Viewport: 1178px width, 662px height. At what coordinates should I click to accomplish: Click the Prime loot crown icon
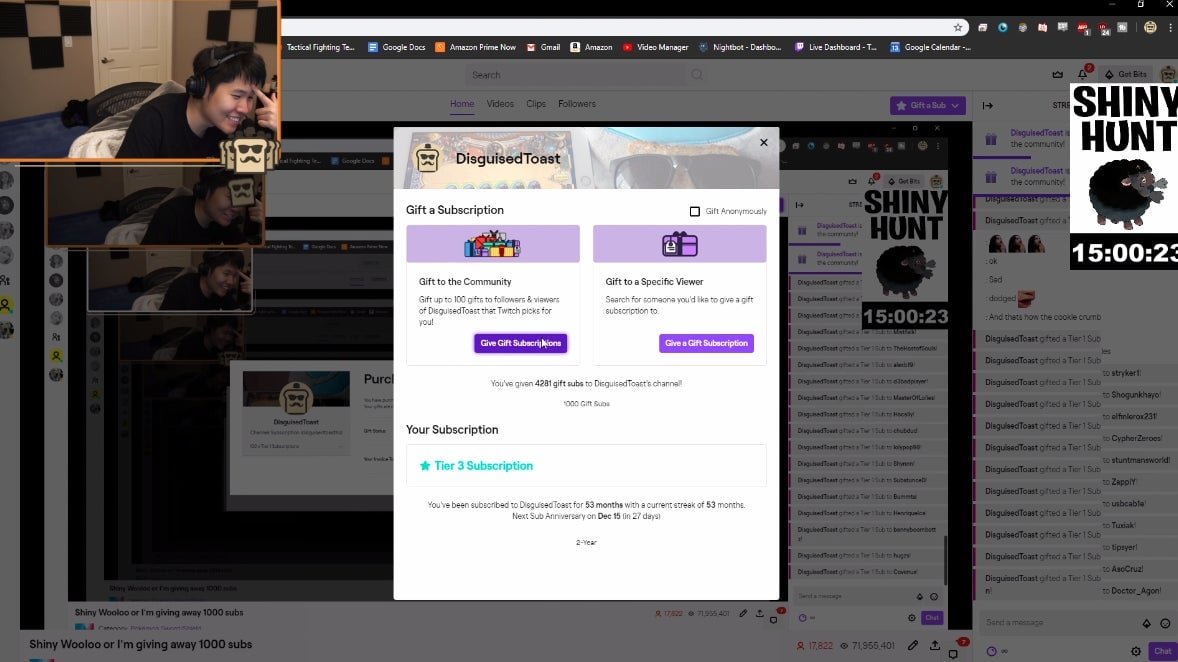[x=1058, y=74]
